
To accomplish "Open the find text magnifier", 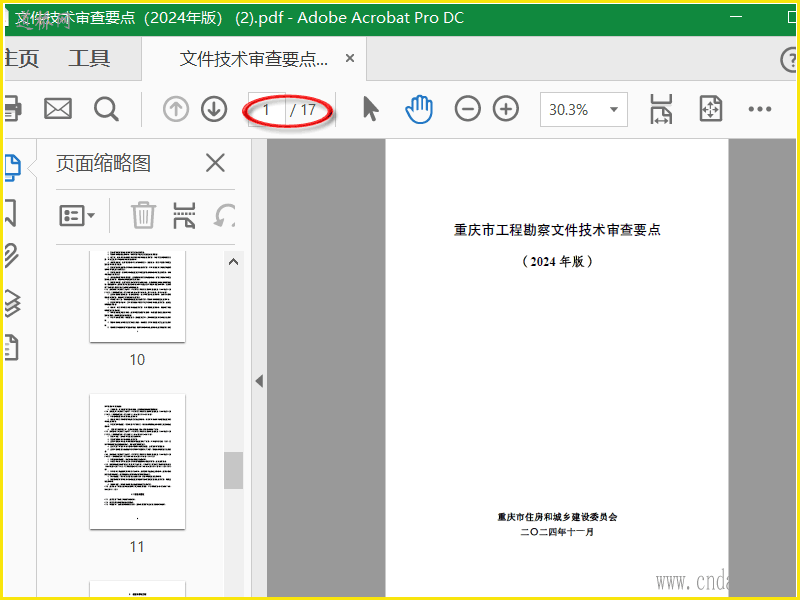I will coord(106,109).
